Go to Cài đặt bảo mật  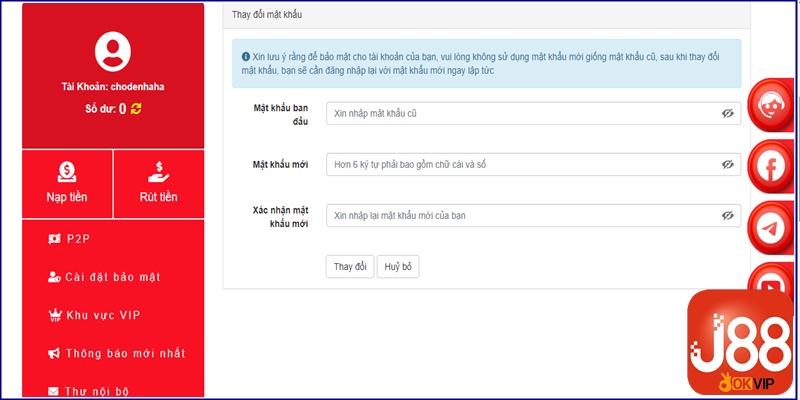point(112,277)
